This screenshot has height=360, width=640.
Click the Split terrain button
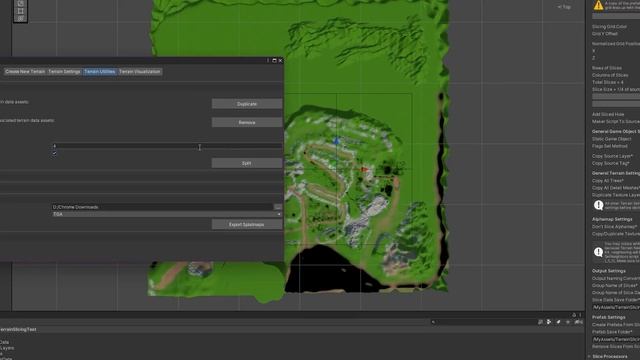[x=247, y=163]
